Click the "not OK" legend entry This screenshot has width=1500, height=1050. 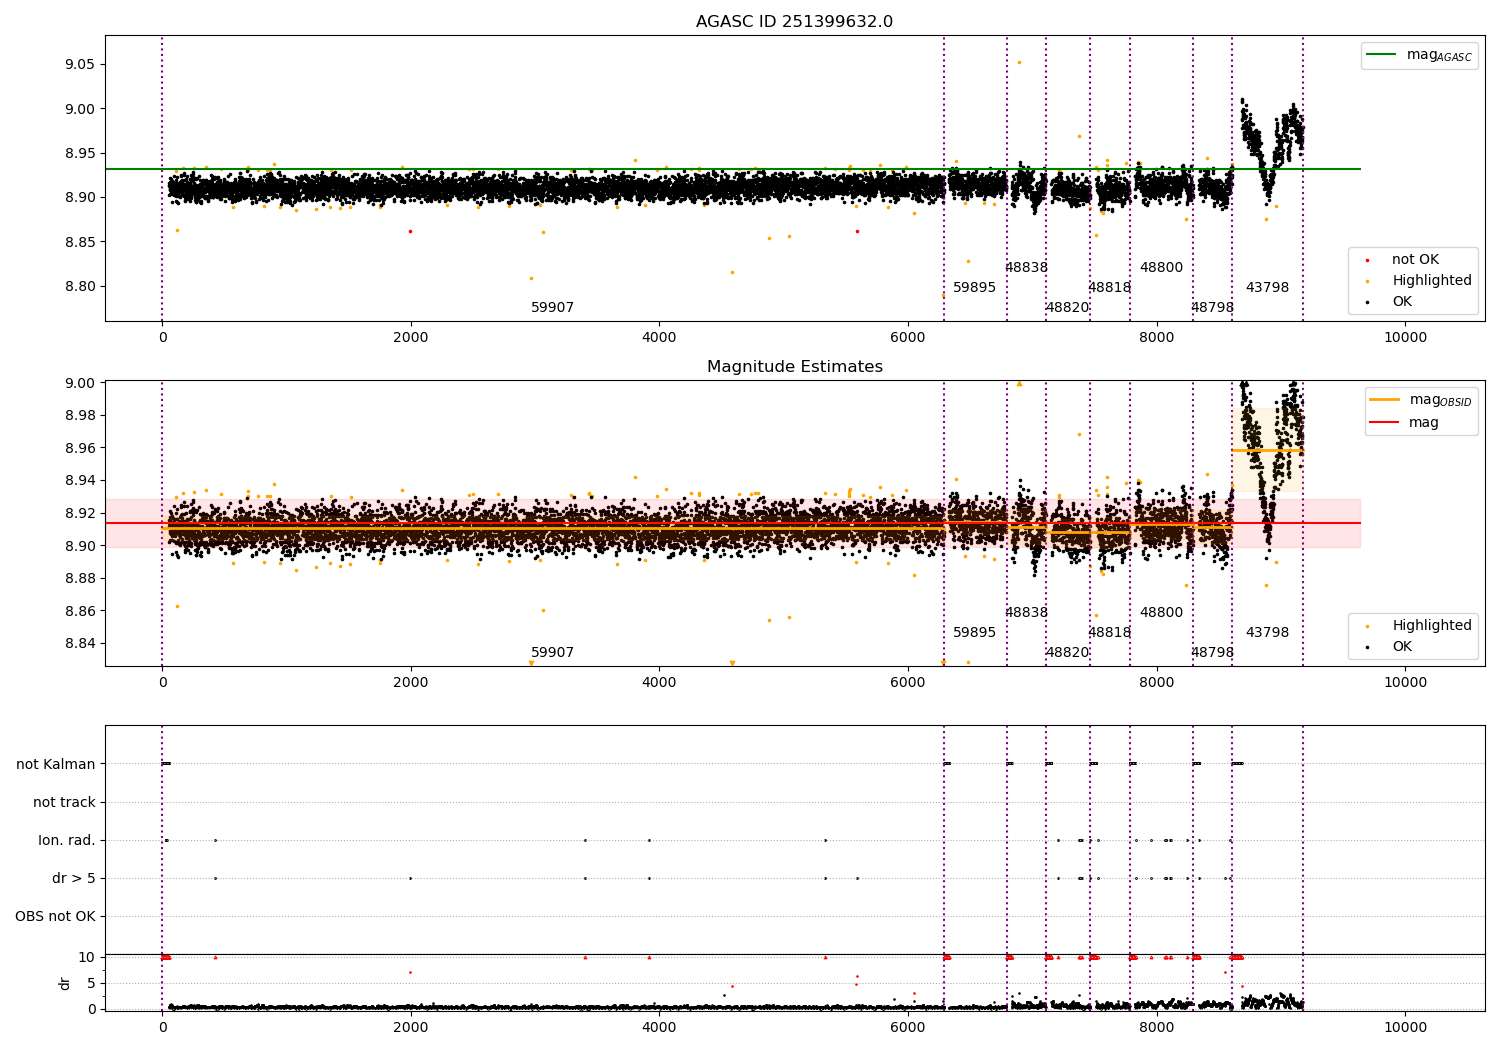1414,260
